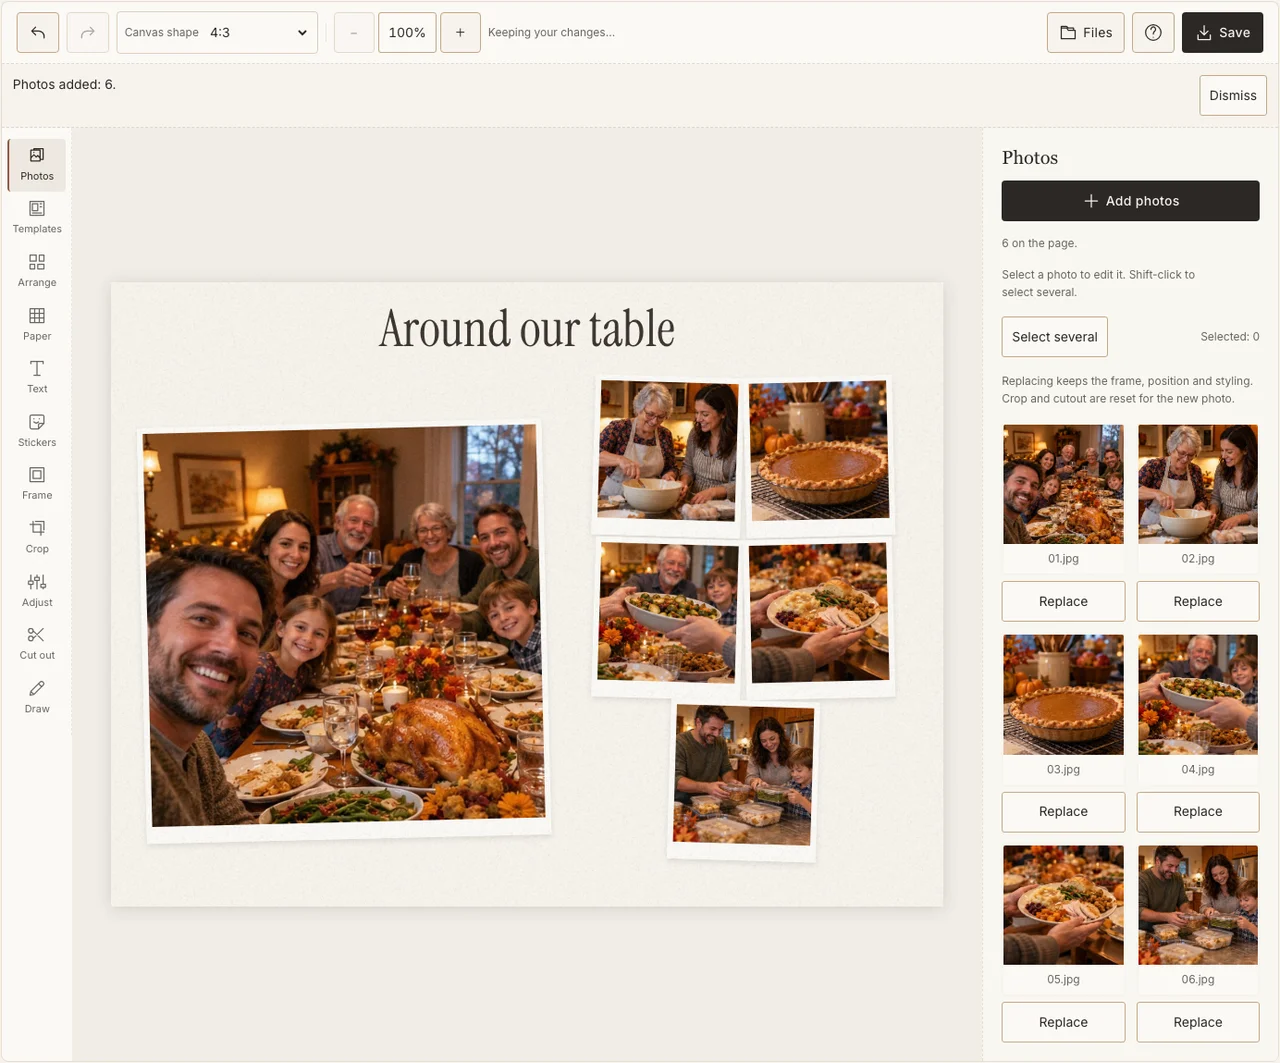Viewport: 1280px width, 1063px height.
Task: Select the Crop tool
Action: (37, 538)
